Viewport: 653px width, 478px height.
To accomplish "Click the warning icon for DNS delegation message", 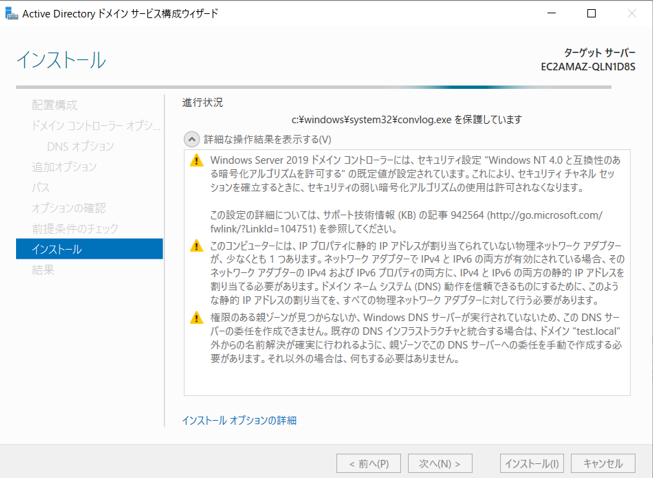I will click(196, 318).
